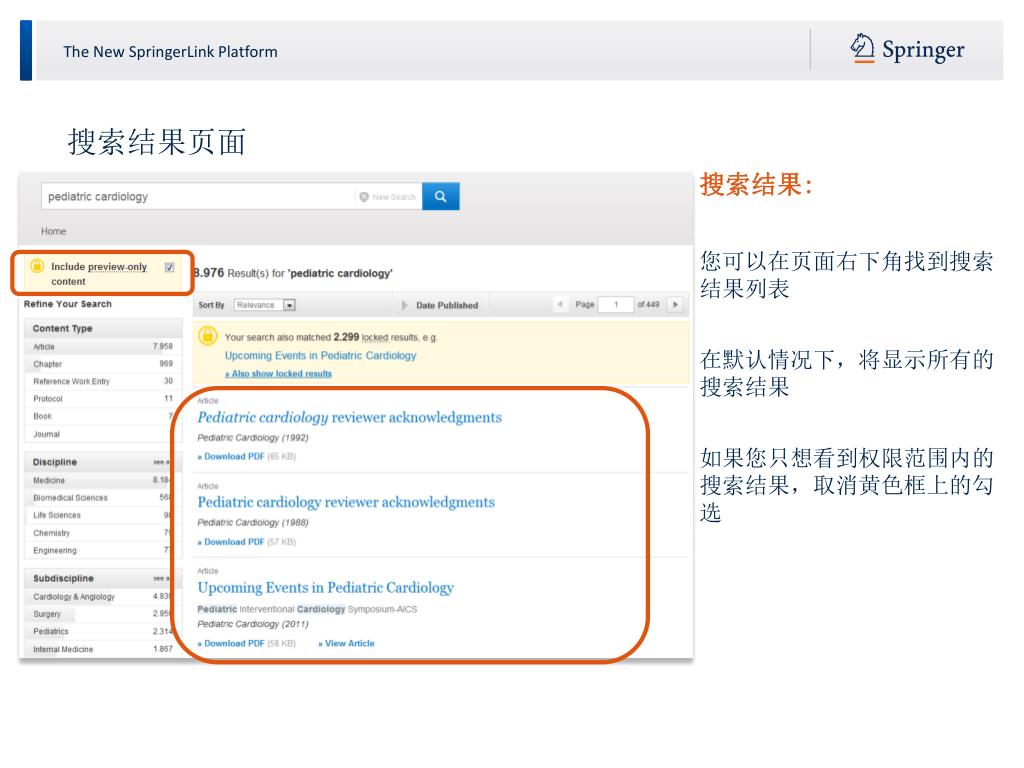This screenshot has height=768, width=1024.
Task: Click the blue magnifier search button
Action: 441,196
